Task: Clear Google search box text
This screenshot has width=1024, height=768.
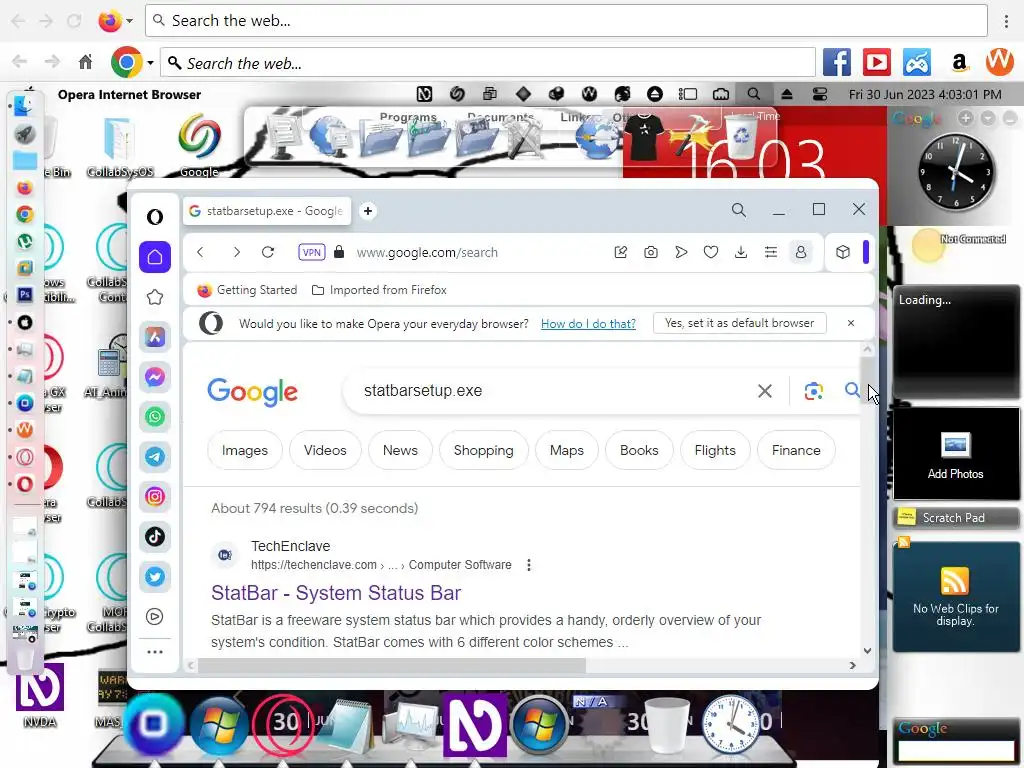Action: [765, 391]
